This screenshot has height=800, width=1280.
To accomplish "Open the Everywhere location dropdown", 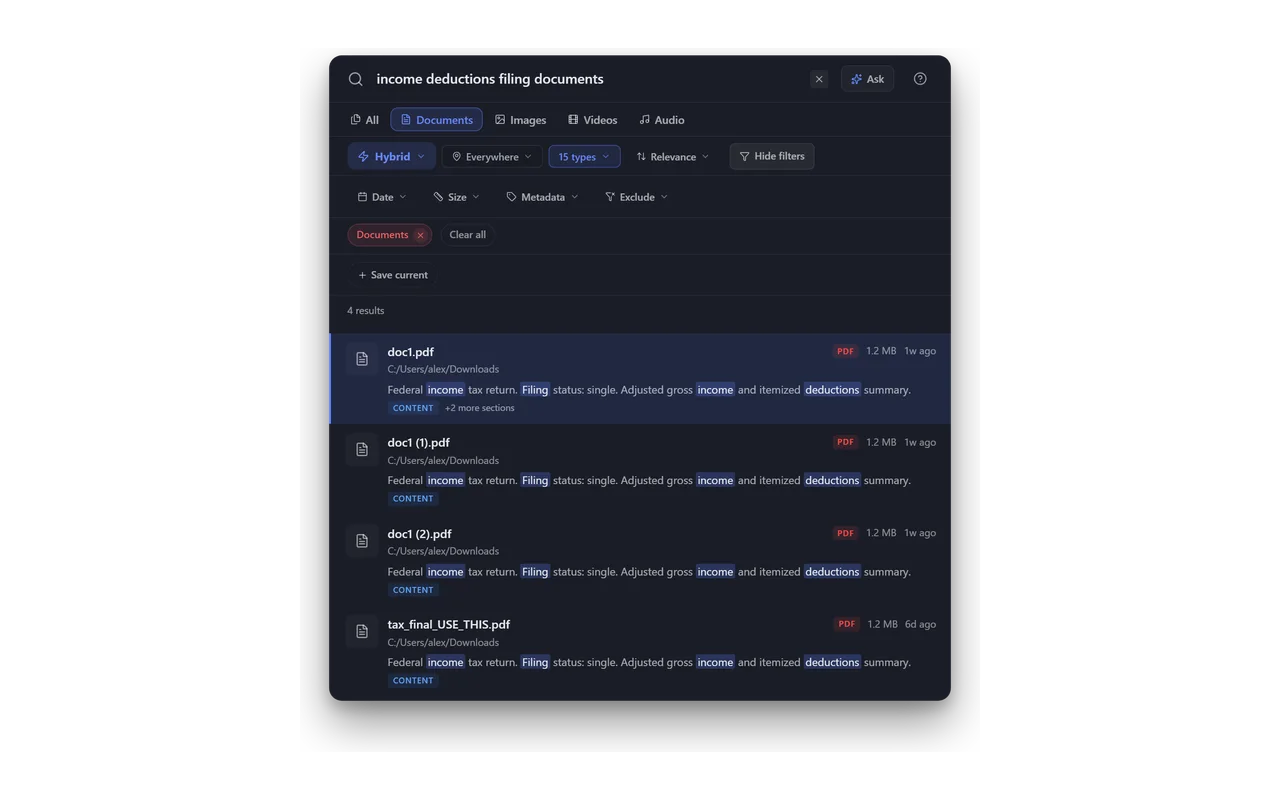I will (x=492, y=156).
